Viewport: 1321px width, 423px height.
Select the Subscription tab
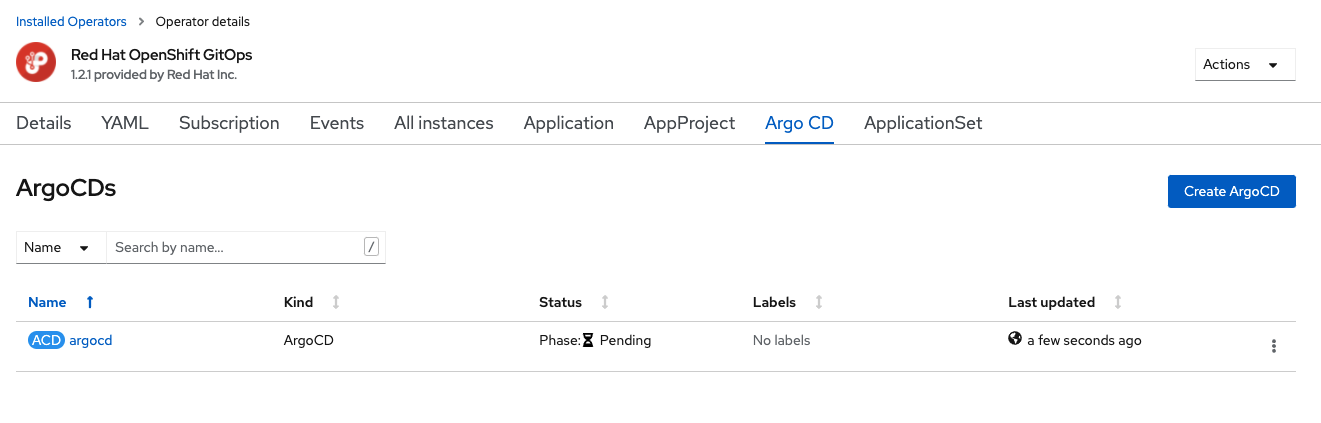[229, 123]
